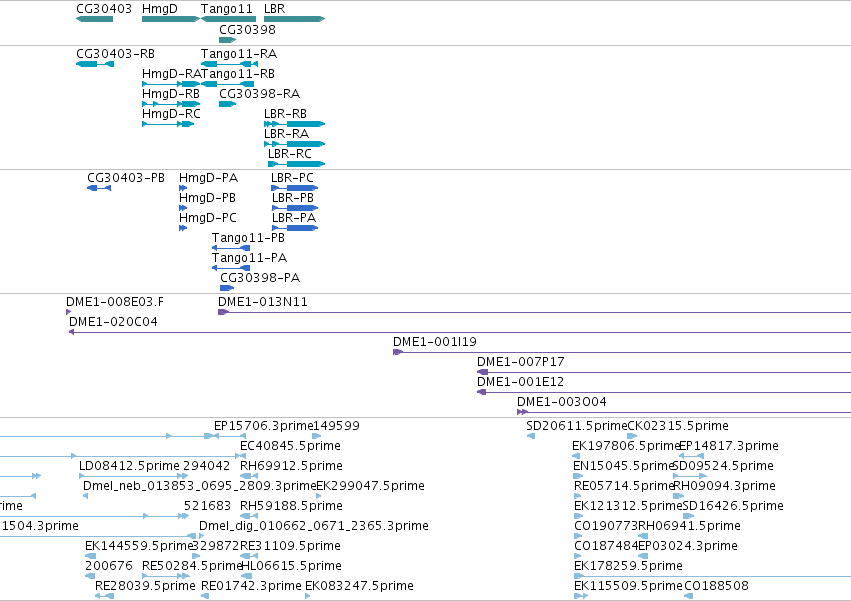Click the CG30403-RB transcript label
Viewport: 851px width, 601px height.
coord(115,54)
